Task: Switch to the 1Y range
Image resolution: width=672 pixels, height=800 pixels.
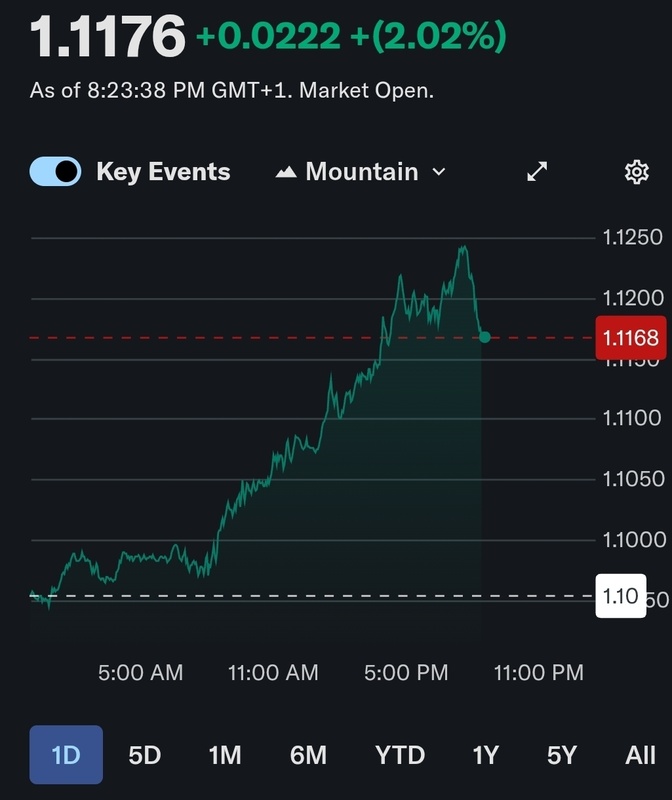Action: 485,755
